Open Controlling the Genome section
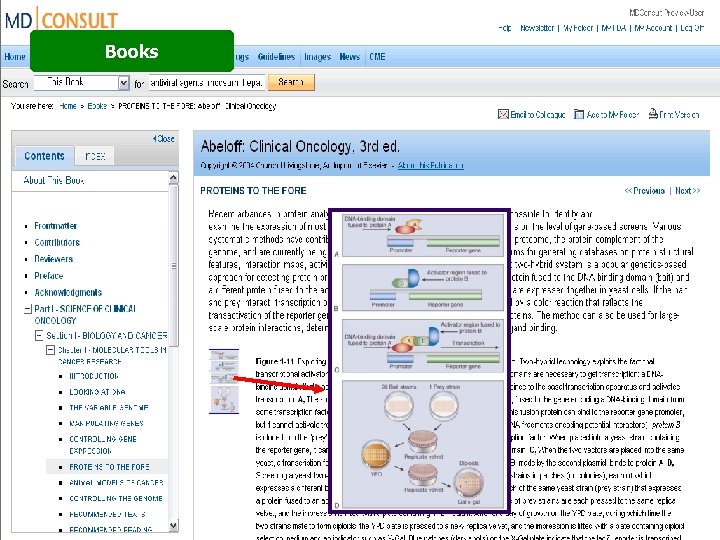This screenshot has width=720, height=540. pos(116,498)
